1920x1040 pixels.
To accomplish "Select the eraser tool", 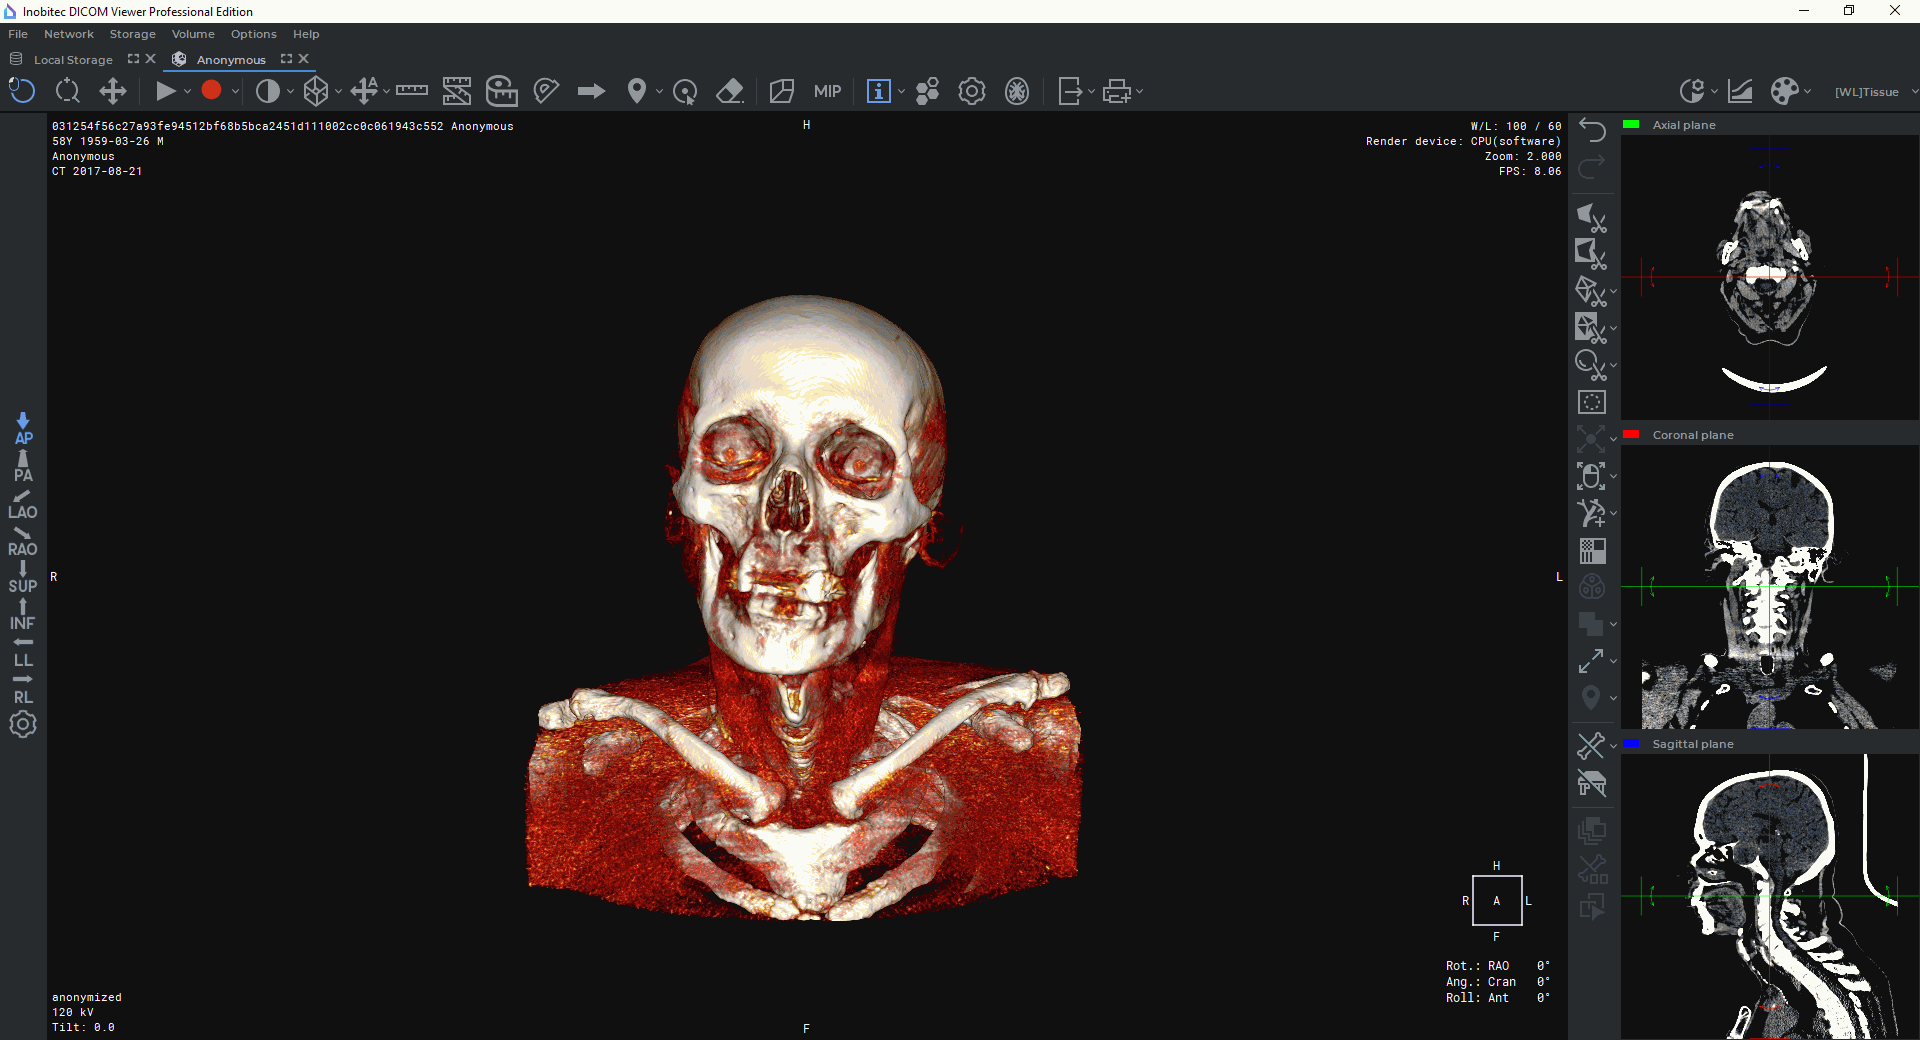I will [x=730, y=91].
